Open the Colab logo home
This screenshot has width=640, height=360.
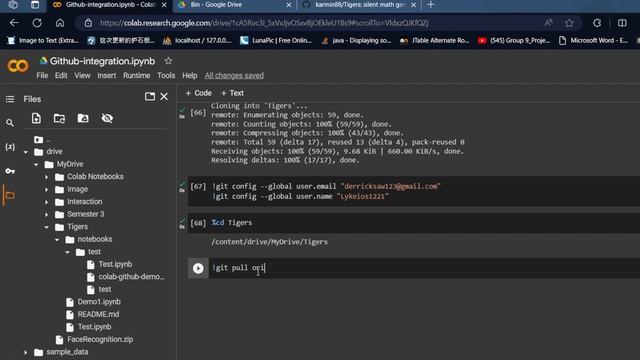point(18,66)
